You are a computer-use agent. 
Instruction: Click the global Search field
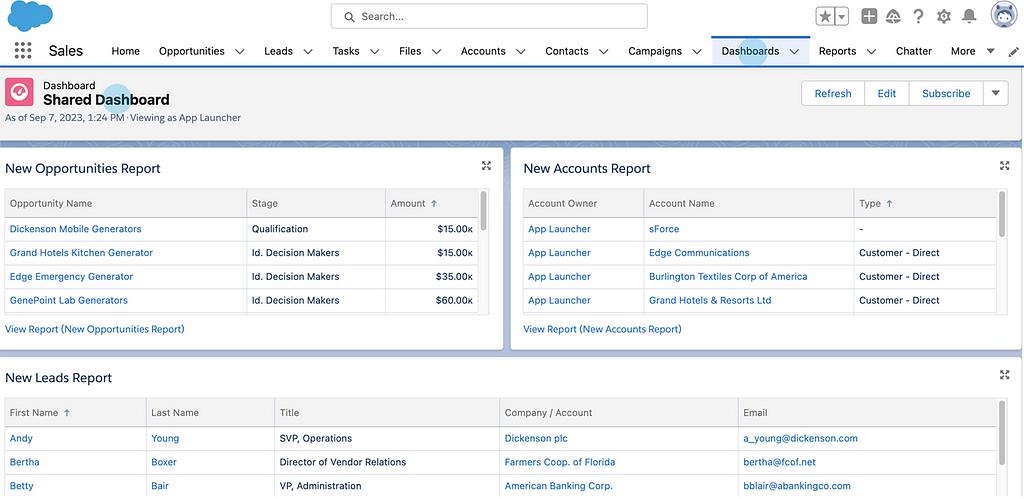[x=489, y=16]
